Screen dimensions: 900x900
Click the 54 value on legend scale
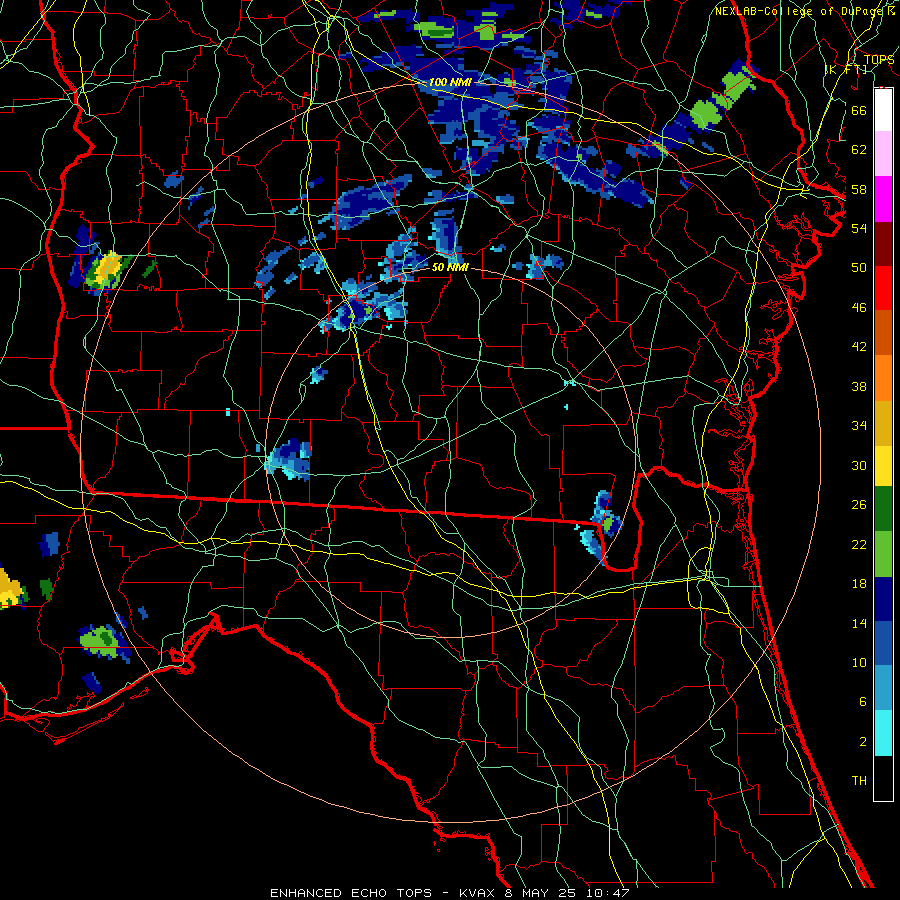pos(859,228)
